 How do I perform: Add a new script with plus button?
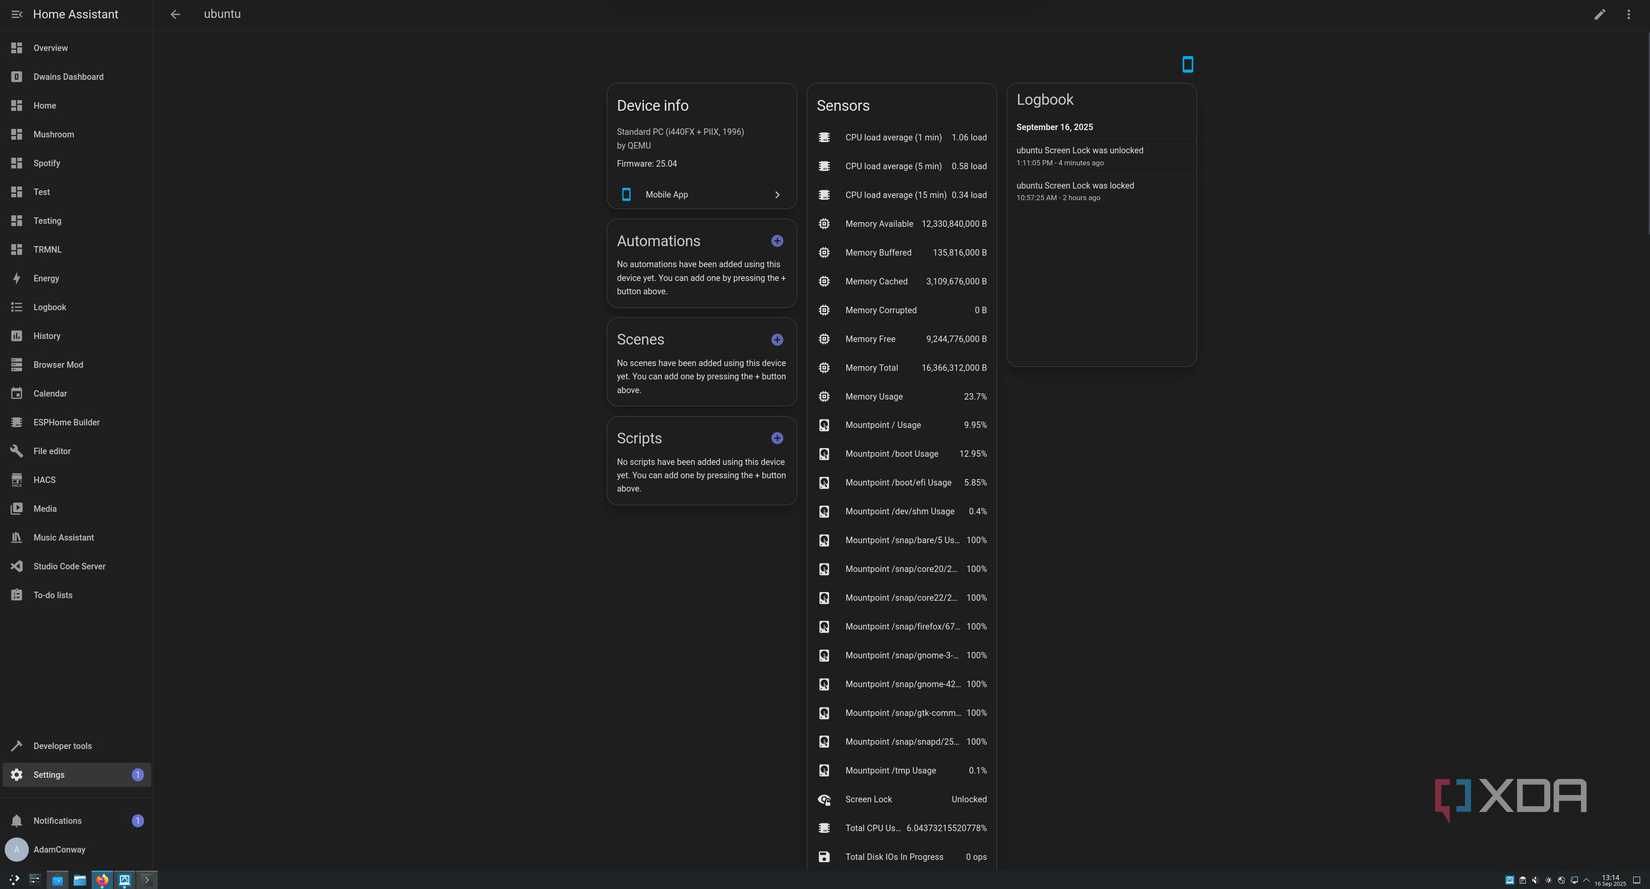(777, 438)
